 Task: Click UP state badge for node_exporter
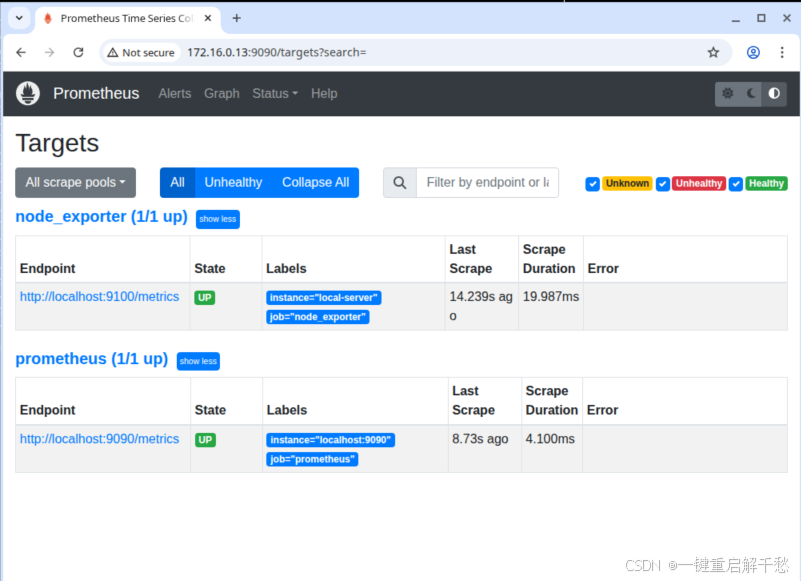205,298
